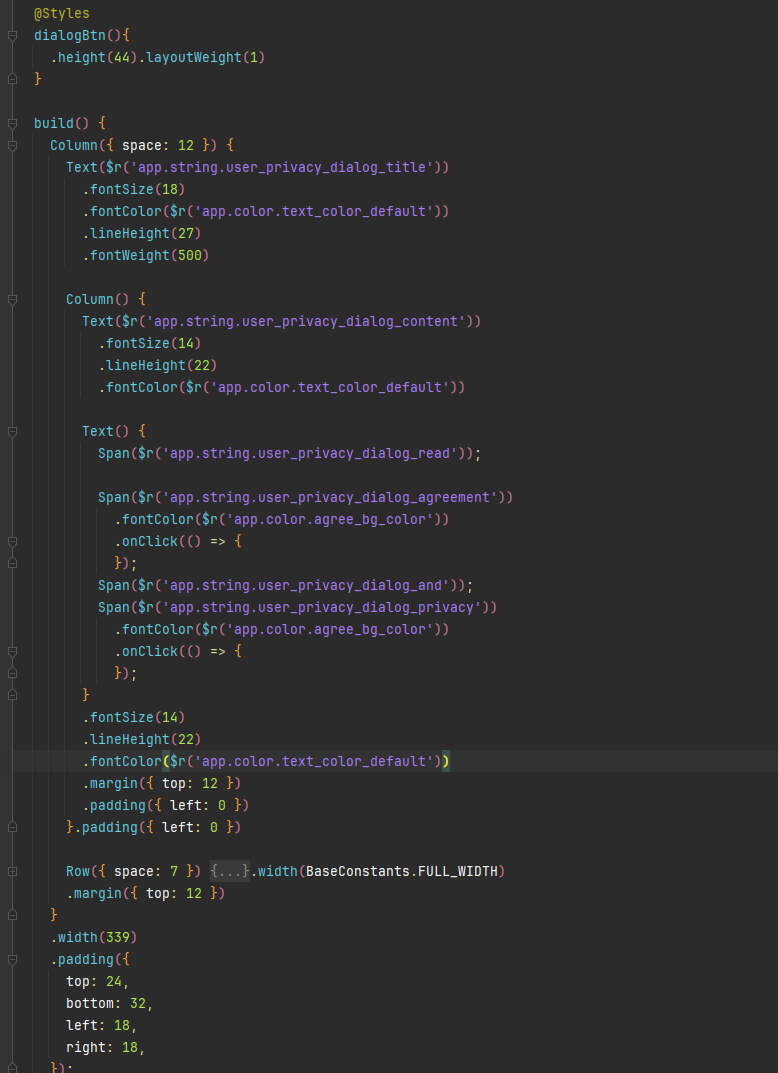Click the .width(339) line
Image resolution: width=778 pixels, height=1073 pixels.
point(94,937)
